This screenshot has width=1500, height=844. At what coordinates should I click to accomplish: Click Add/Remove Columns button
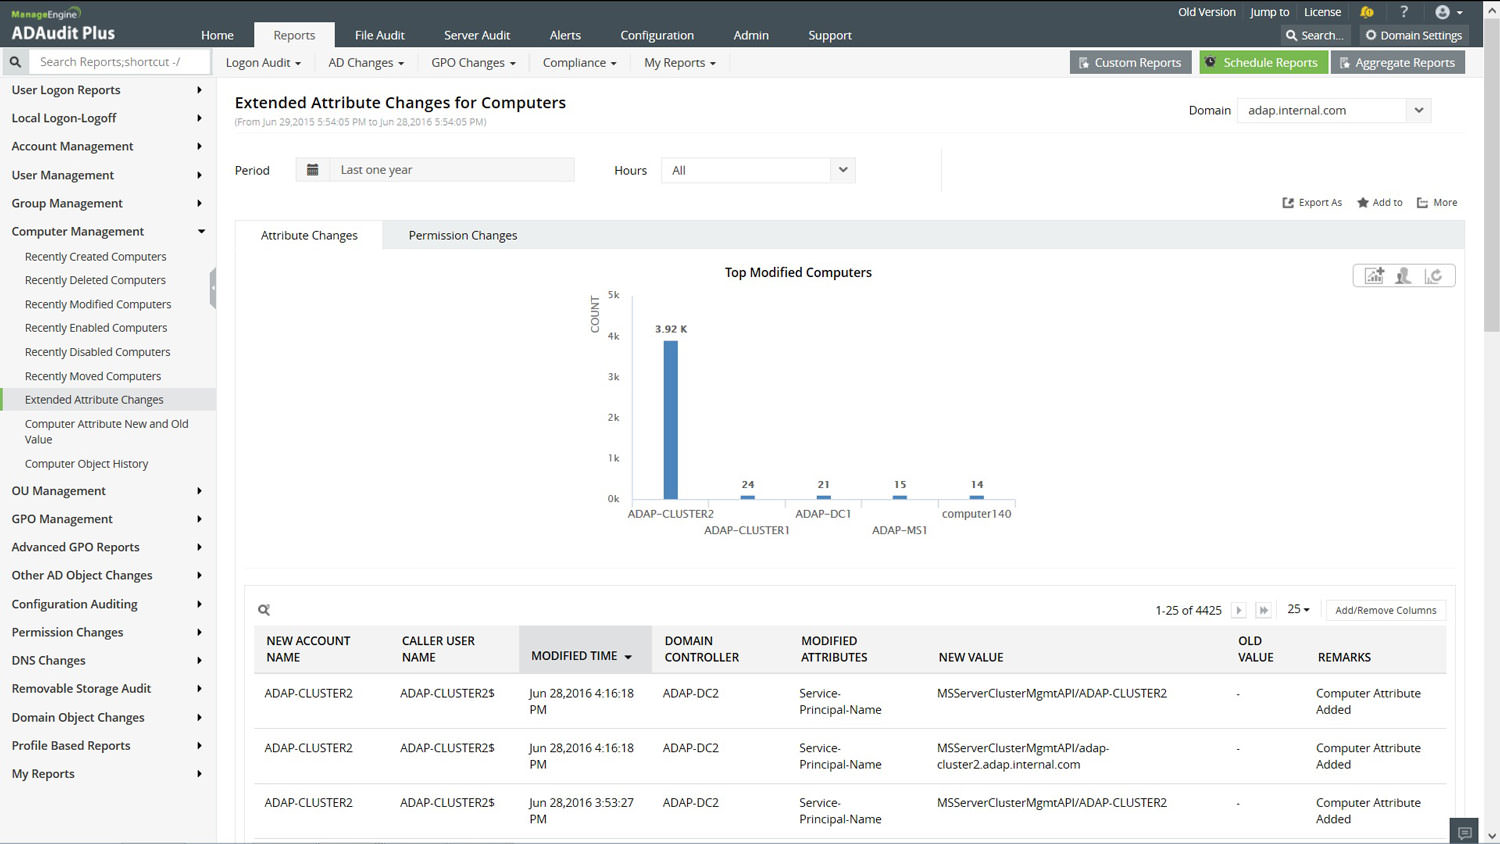(x=1385, y=610)
